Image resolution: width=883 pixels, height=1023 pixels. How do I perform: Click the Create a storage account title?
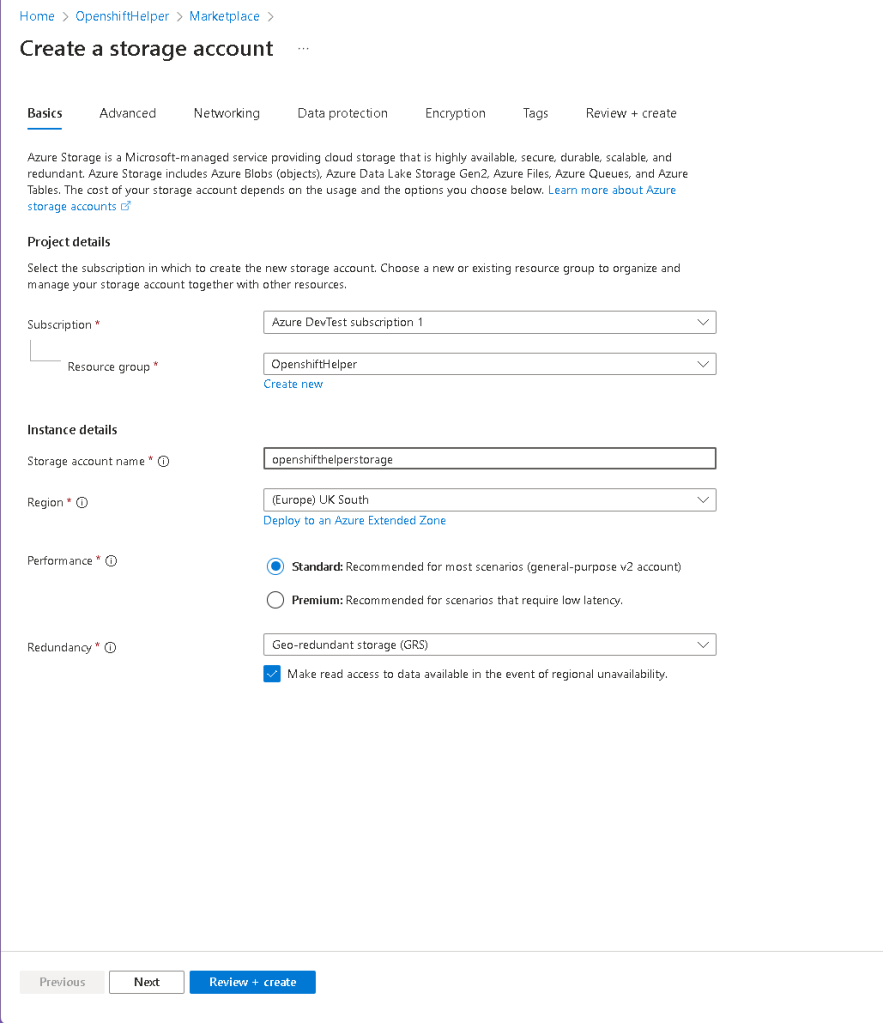click(x=146, y=49)
